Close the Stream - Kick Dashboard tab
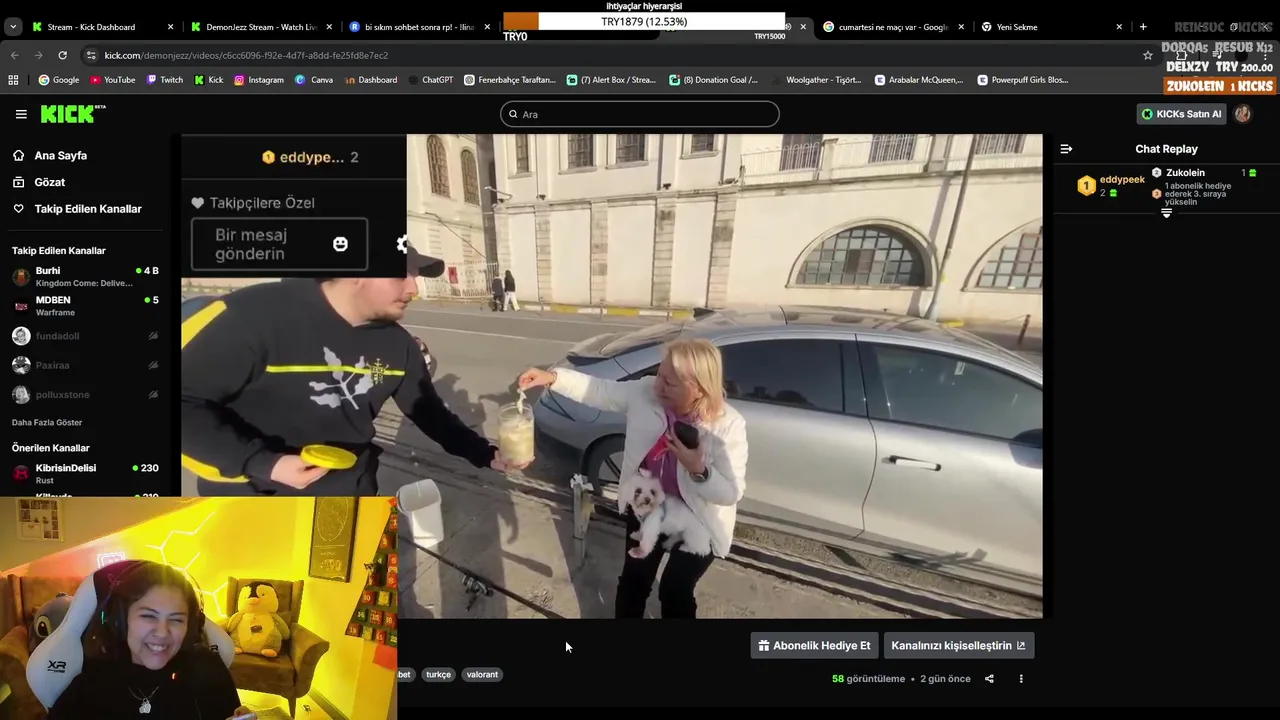The image size is (1280, 720). coord(170,27)
